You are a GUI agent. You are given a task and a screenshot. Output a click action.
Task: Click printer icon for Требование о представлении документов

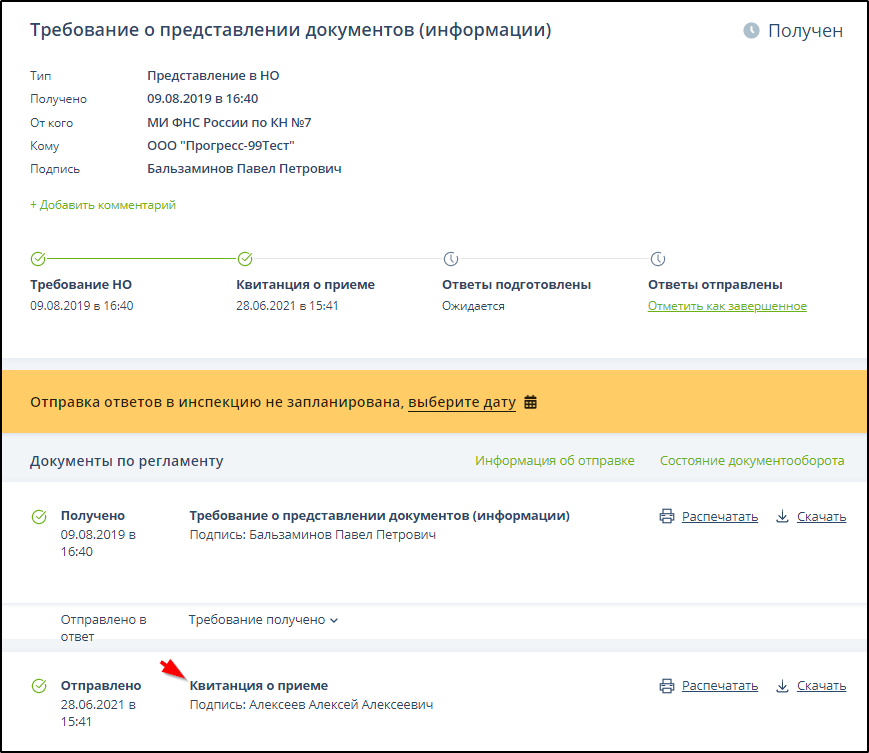point(667,517)
